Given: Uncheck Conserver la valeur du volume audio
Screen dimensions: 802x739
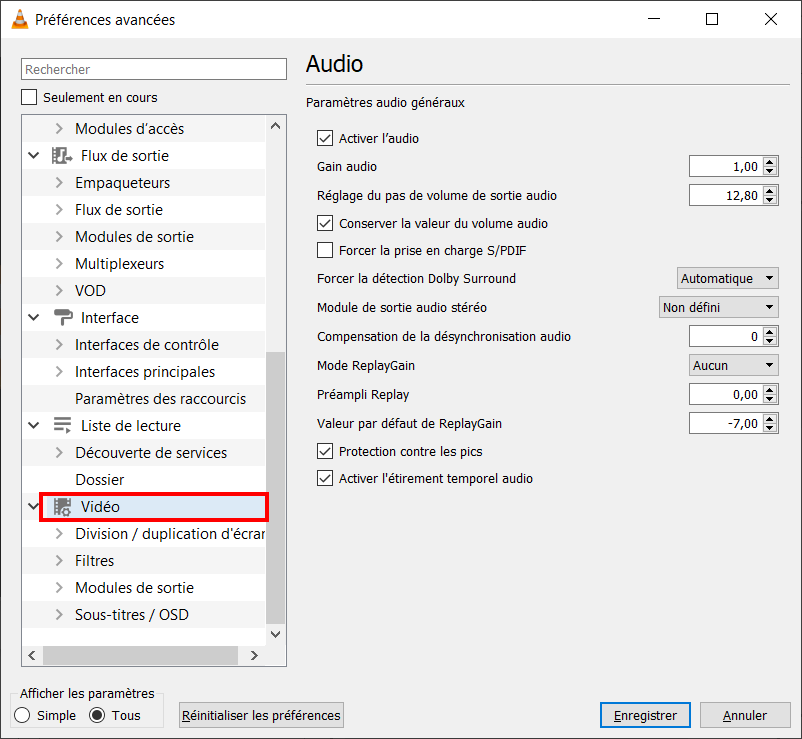Looking at the screenshot, I should [325, 223].
